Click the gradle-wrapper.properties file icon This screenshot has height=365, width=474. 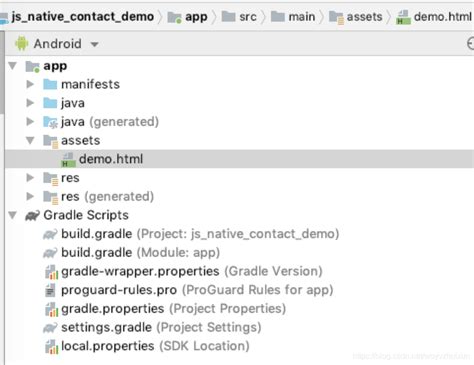coord(51,272)
